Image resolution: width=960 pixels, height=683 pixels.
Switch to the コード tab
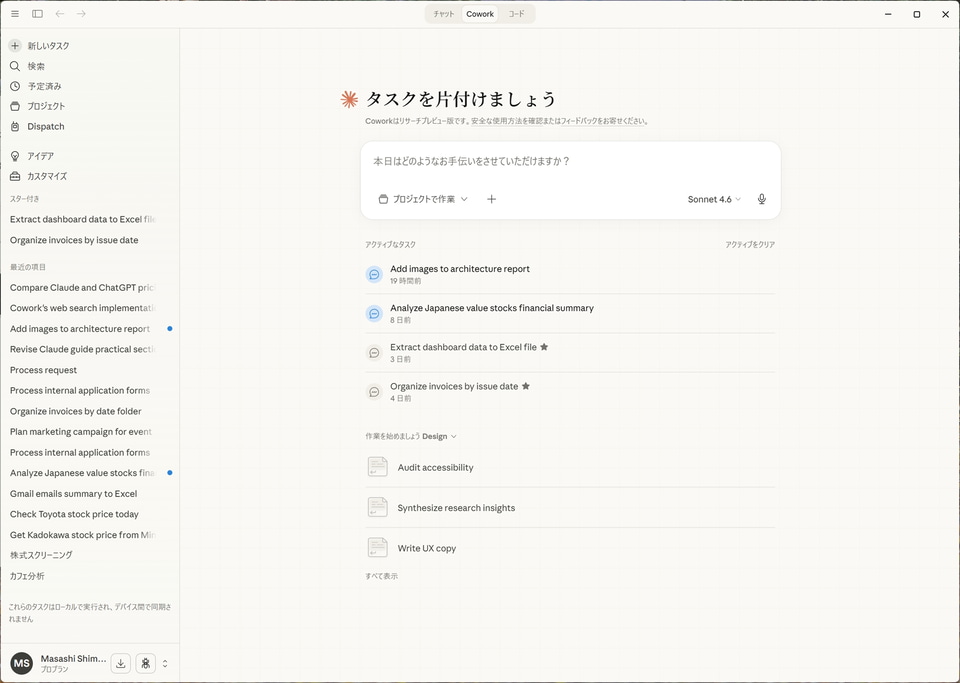516,14
